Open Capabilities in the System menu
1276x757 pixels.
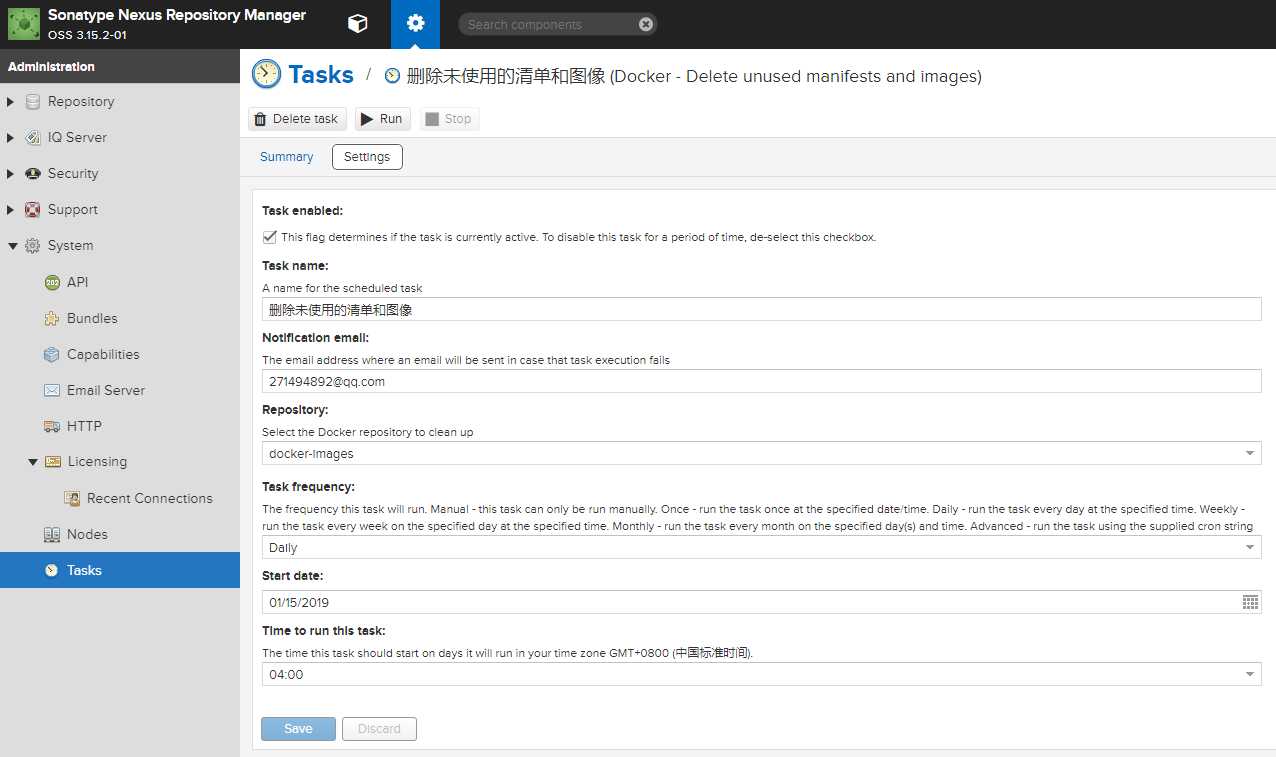[x=102, y=354]
